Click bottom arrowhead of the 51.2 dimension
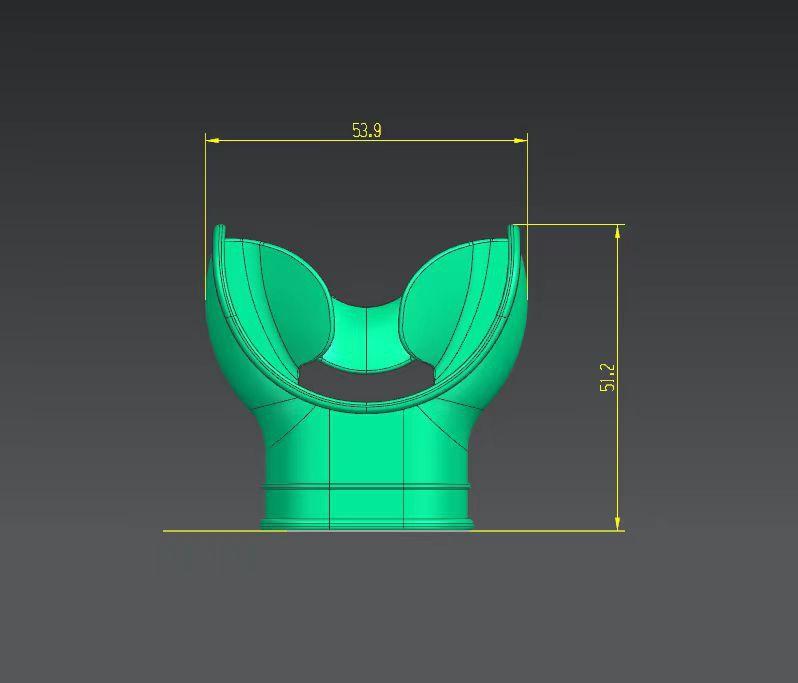This screenshot has height=683, width=798. pos(618,524)
